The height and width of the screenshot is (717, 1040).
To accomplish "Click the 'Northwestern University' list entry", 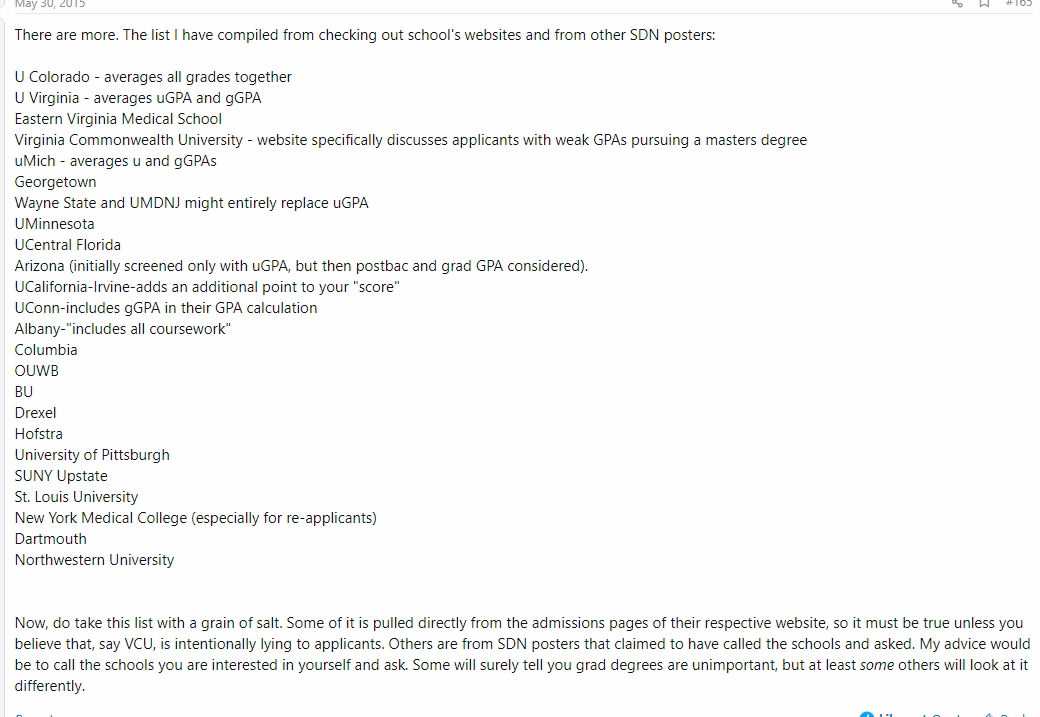I will point(94,560).
